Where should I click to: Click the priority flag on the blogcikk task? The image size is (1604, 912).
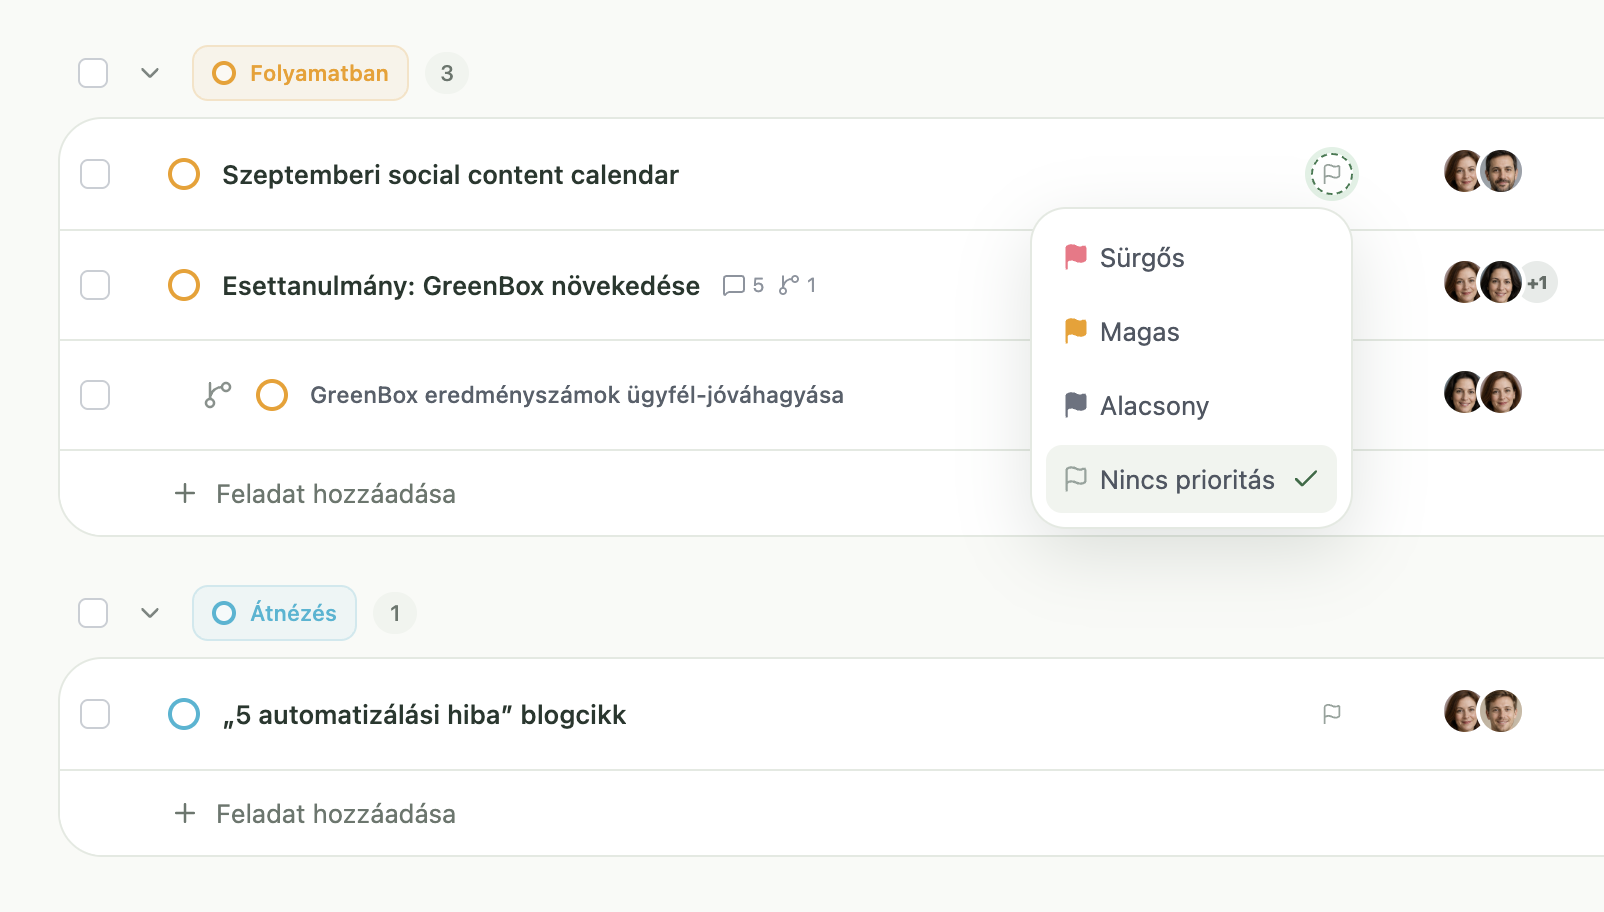(1332, 714)
